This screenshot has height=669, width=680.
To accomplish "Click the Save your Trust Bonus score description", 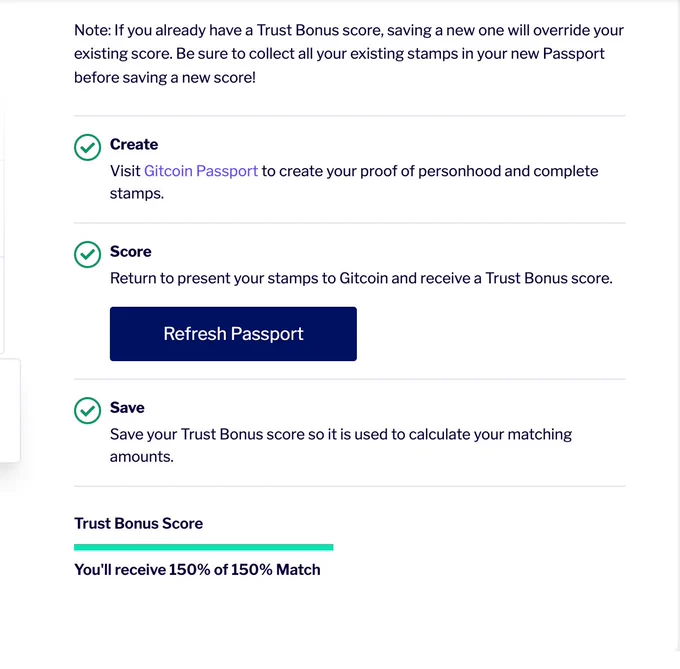I will [341, 445].
